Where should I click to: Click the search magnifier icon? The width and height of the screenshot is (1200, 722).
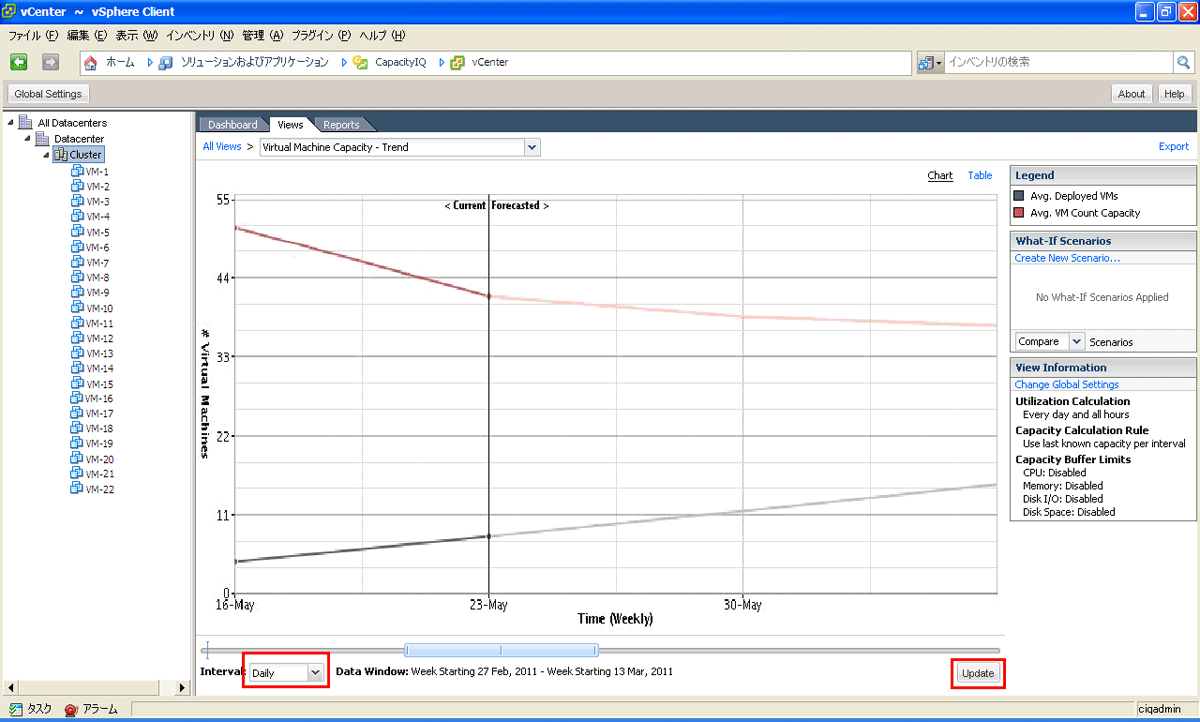click(x=1182, y=62)
